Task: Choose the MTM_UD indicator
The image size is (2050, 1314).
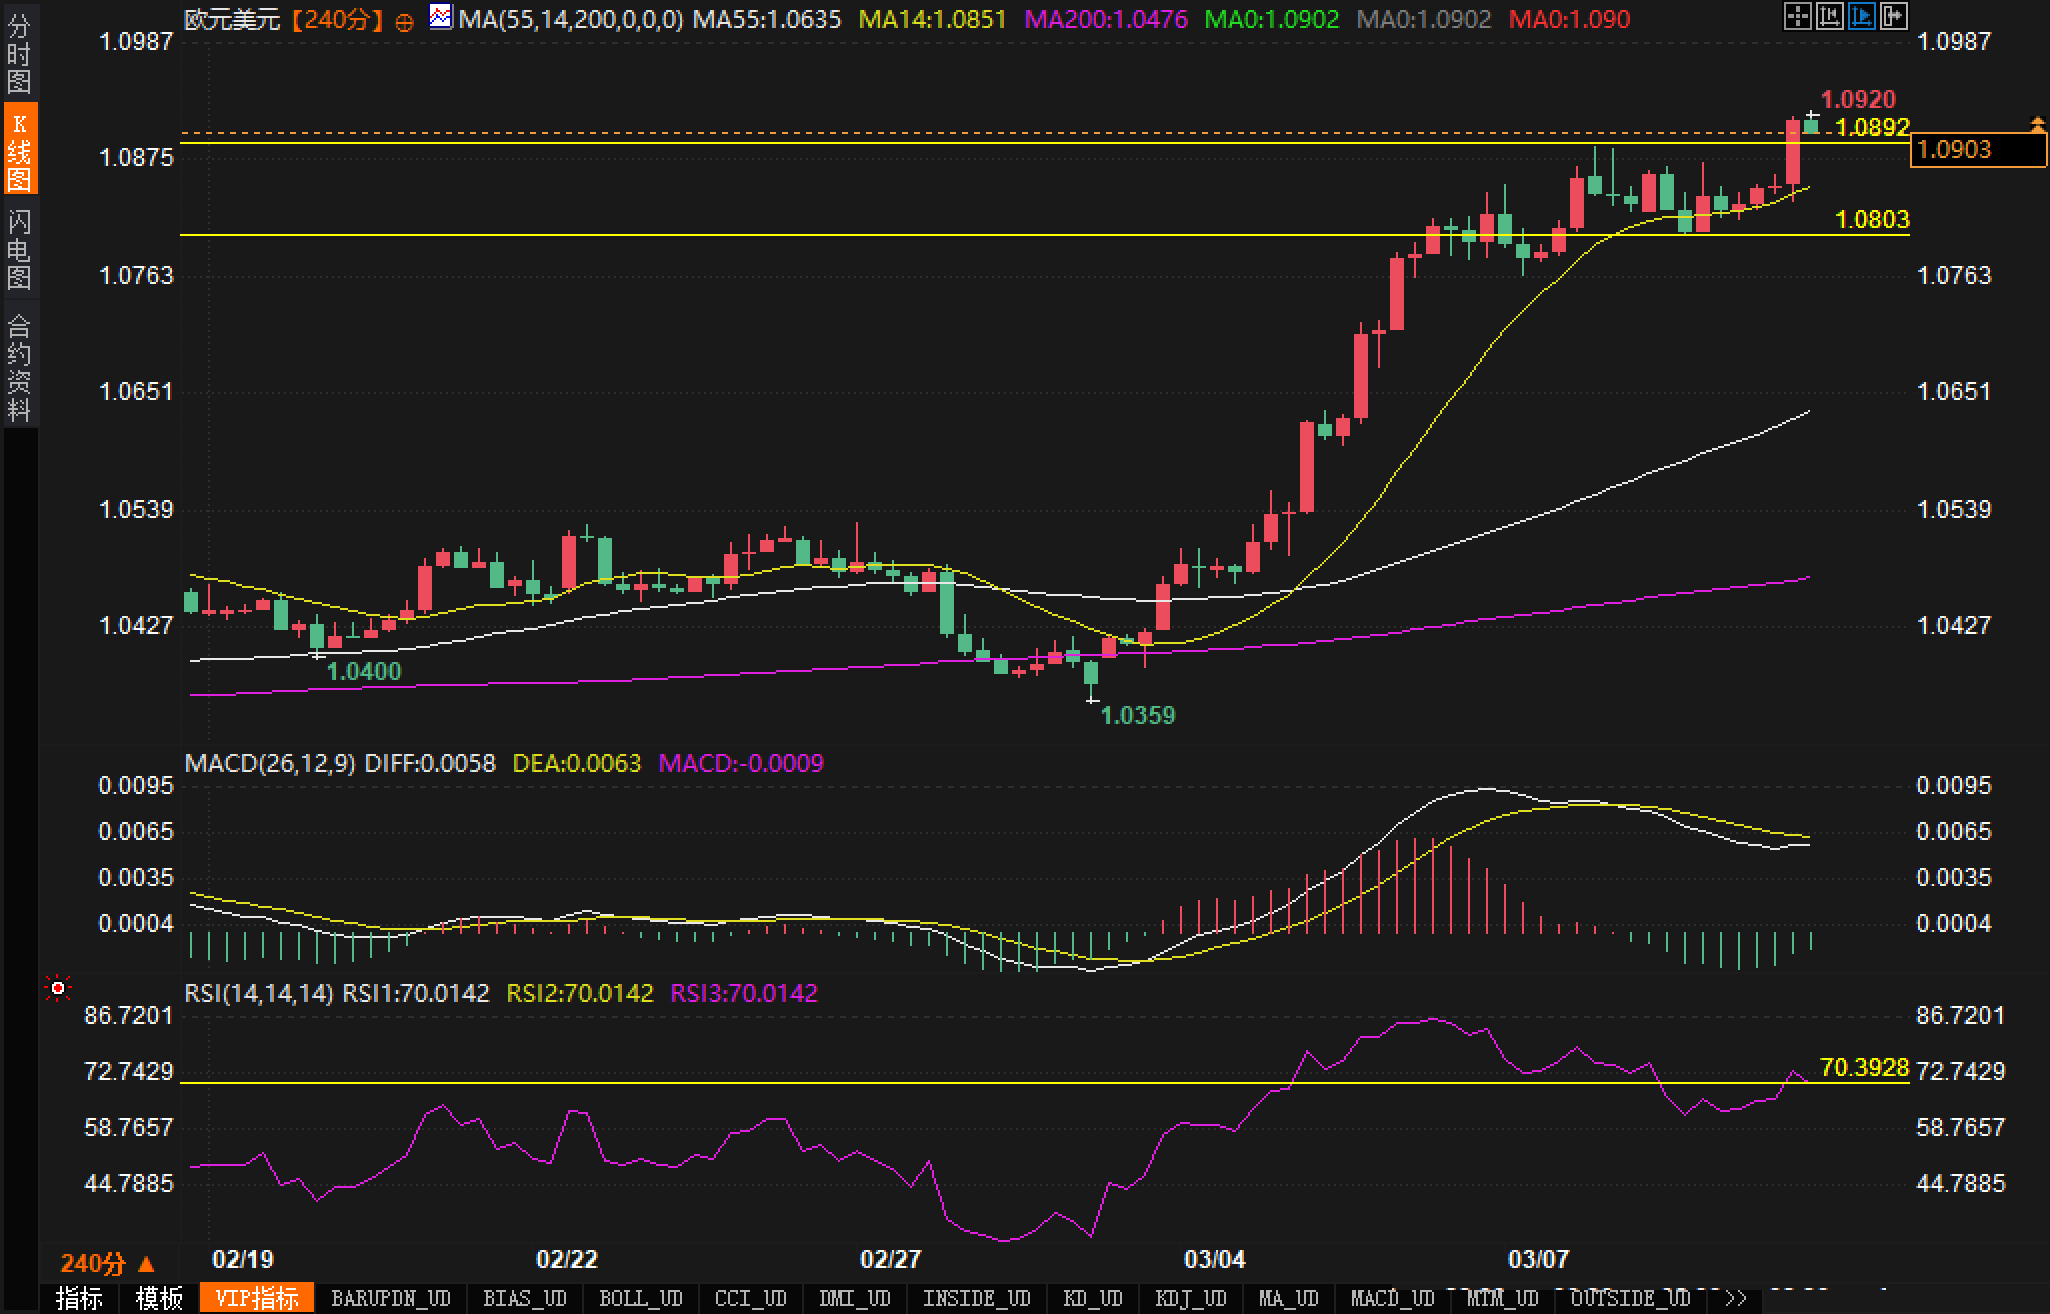Action: point(1503,1299)
